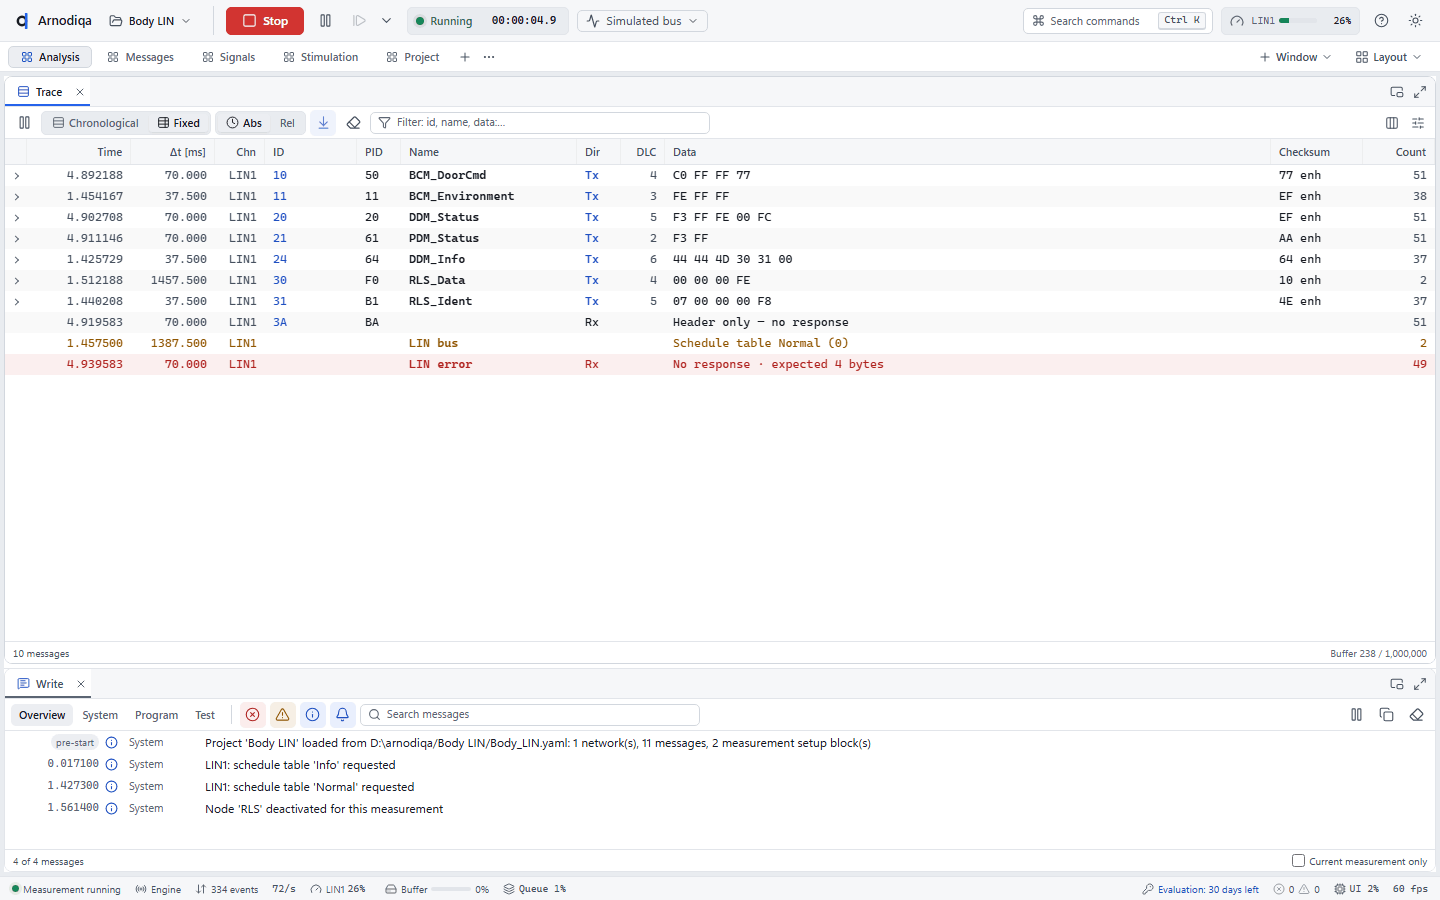Stop the running measurement
1440x900 pixels.
pos(265,21)
